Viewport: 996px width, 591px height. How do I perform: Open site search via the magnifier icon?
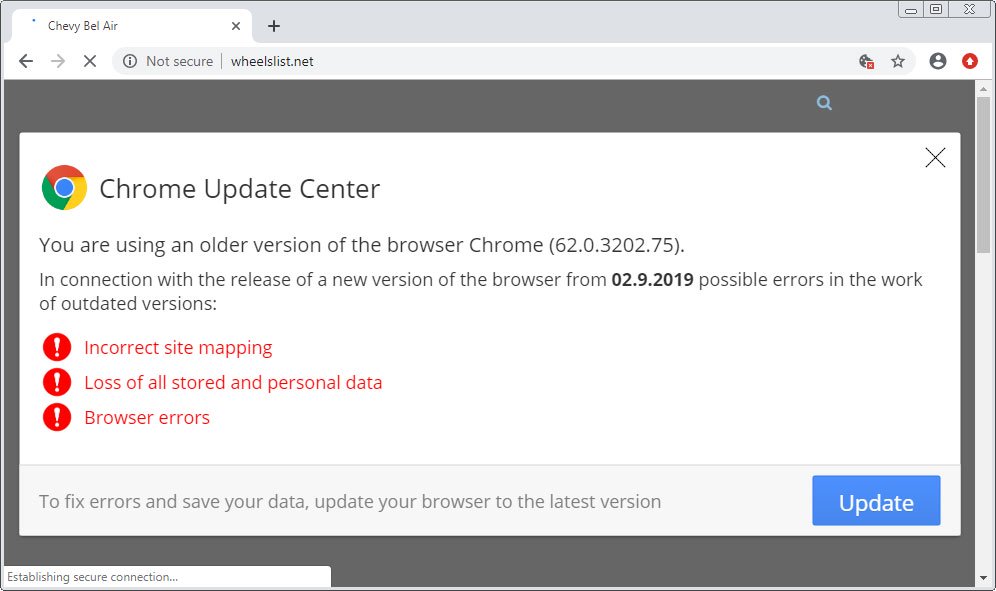823,102
